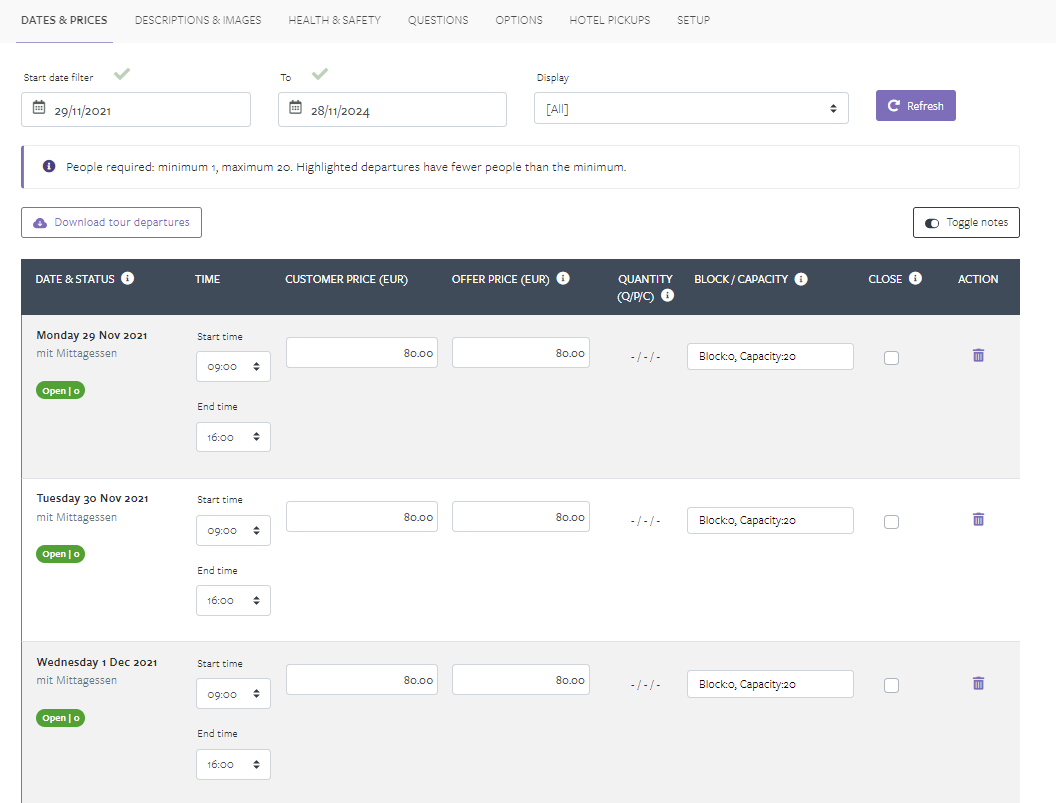Delete Monday 29 Nov 2021 departure
The image size is (1056, 803).
pyautogui.click(x=979, y=355)
